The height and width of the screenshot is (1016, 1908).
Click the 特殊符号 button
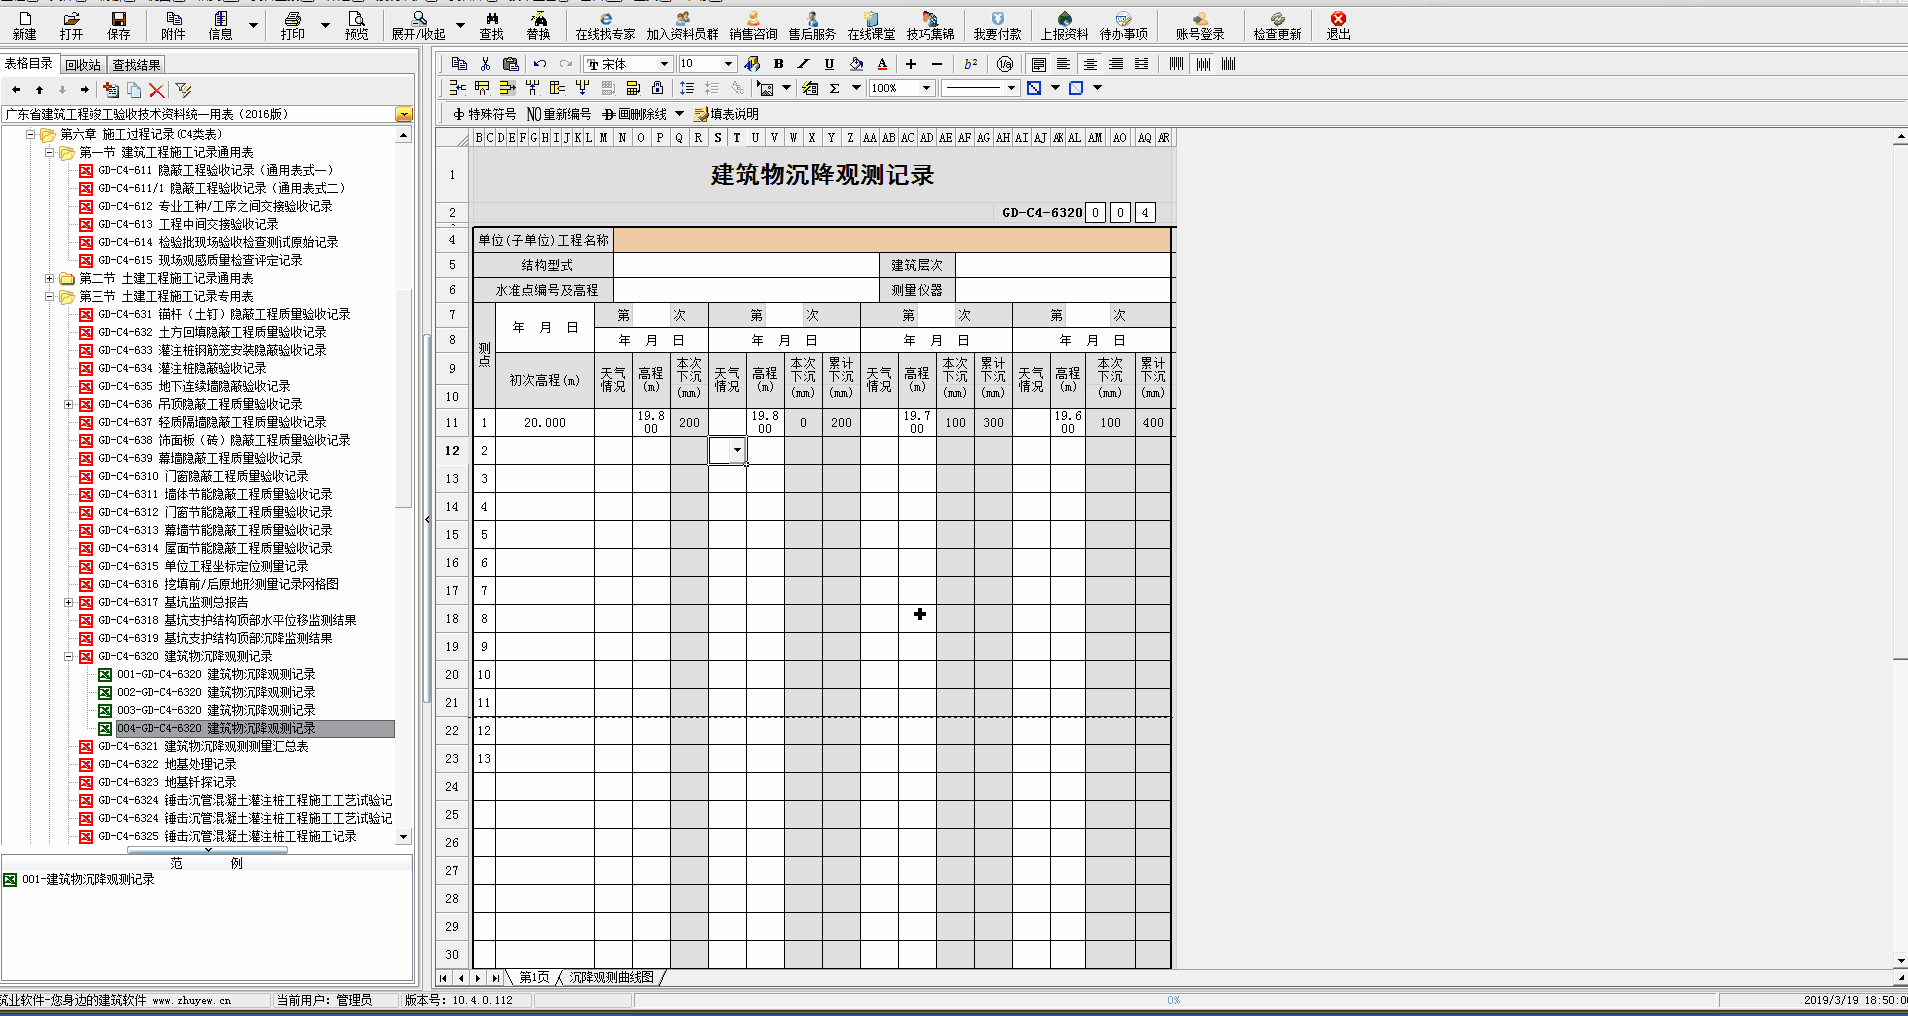pyautogui.click(x=484, y=114)
